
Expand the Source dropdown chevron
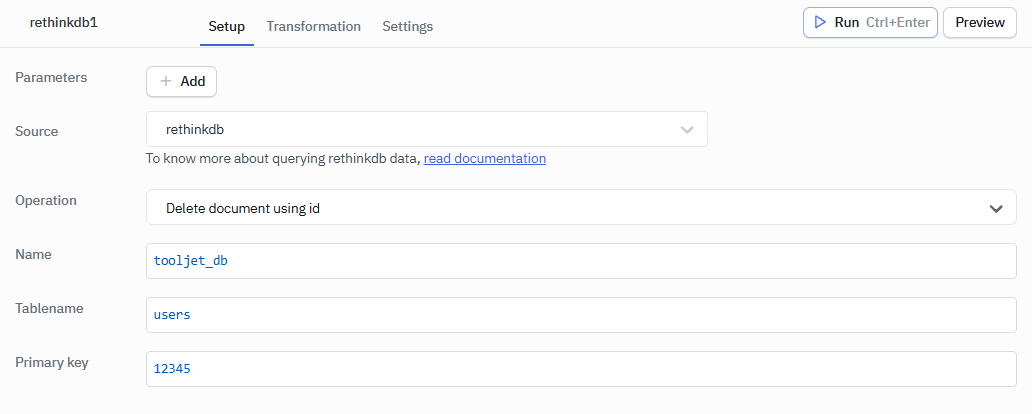[687, 129]
